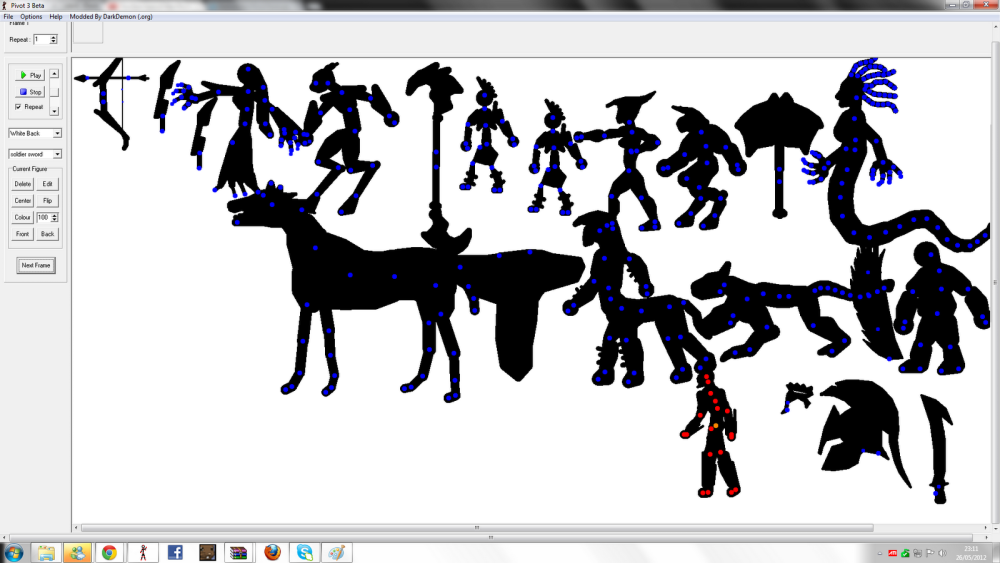Bring figure to Front
The height and width of the screenshot is (563, 1000).
click(x=22, y=234)
